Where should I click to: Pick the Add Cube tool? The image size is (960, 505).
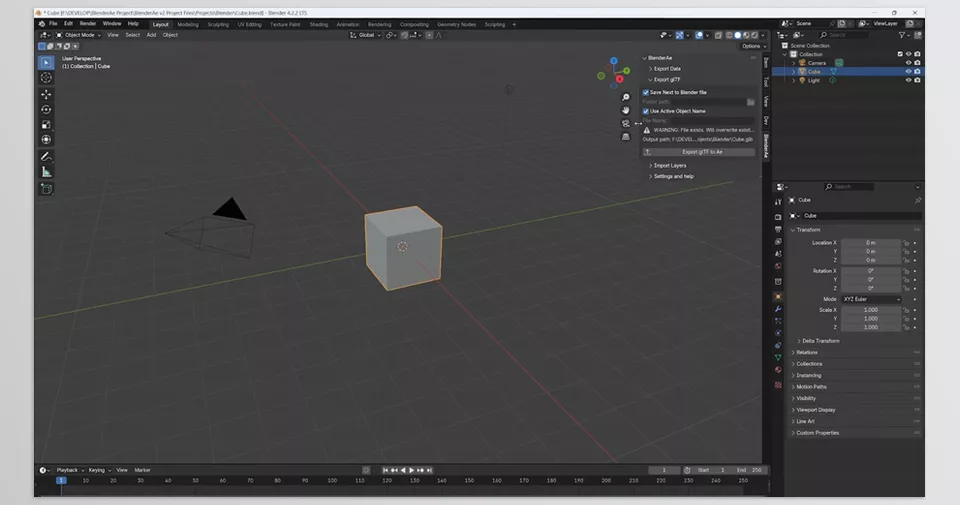pos(46,189)
